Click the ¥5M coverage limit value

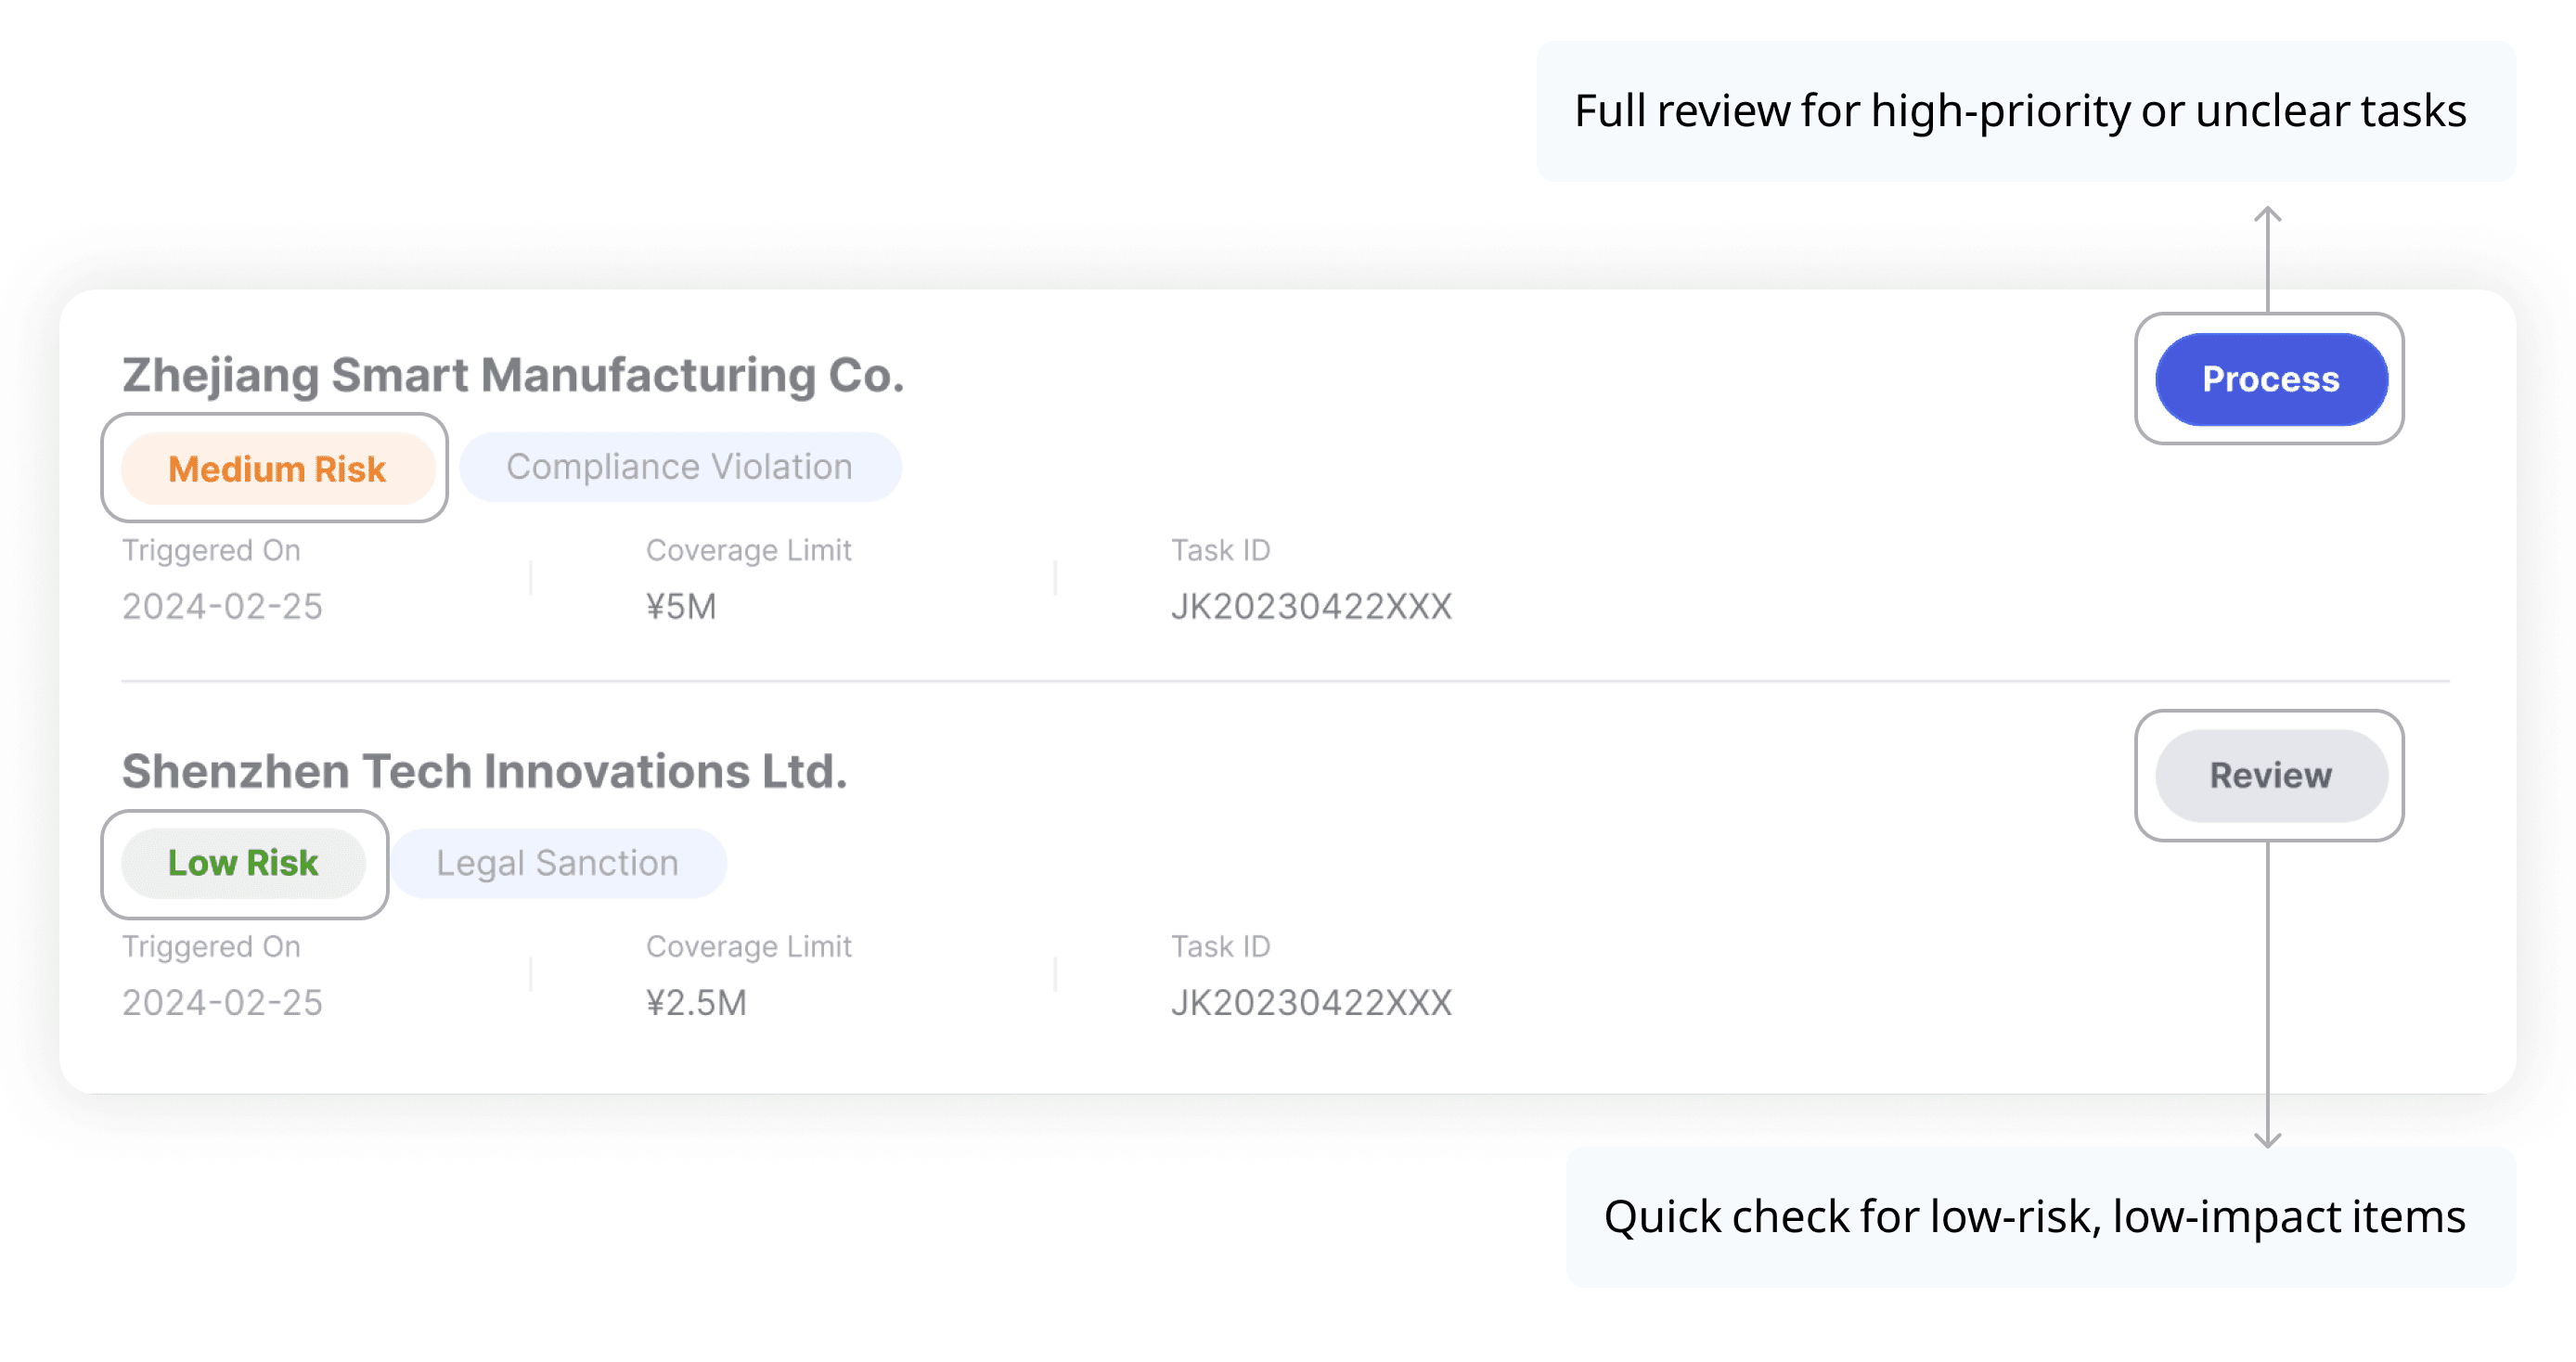681,606
